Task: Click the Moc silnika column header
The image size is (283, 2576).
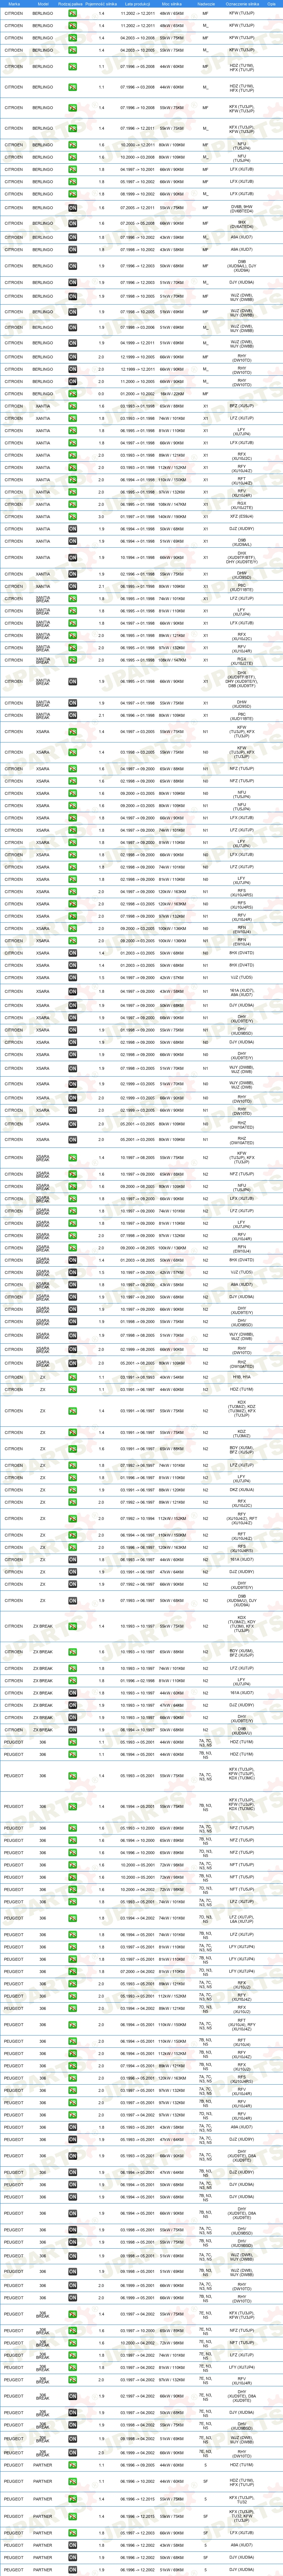Action: click(172, 4)
